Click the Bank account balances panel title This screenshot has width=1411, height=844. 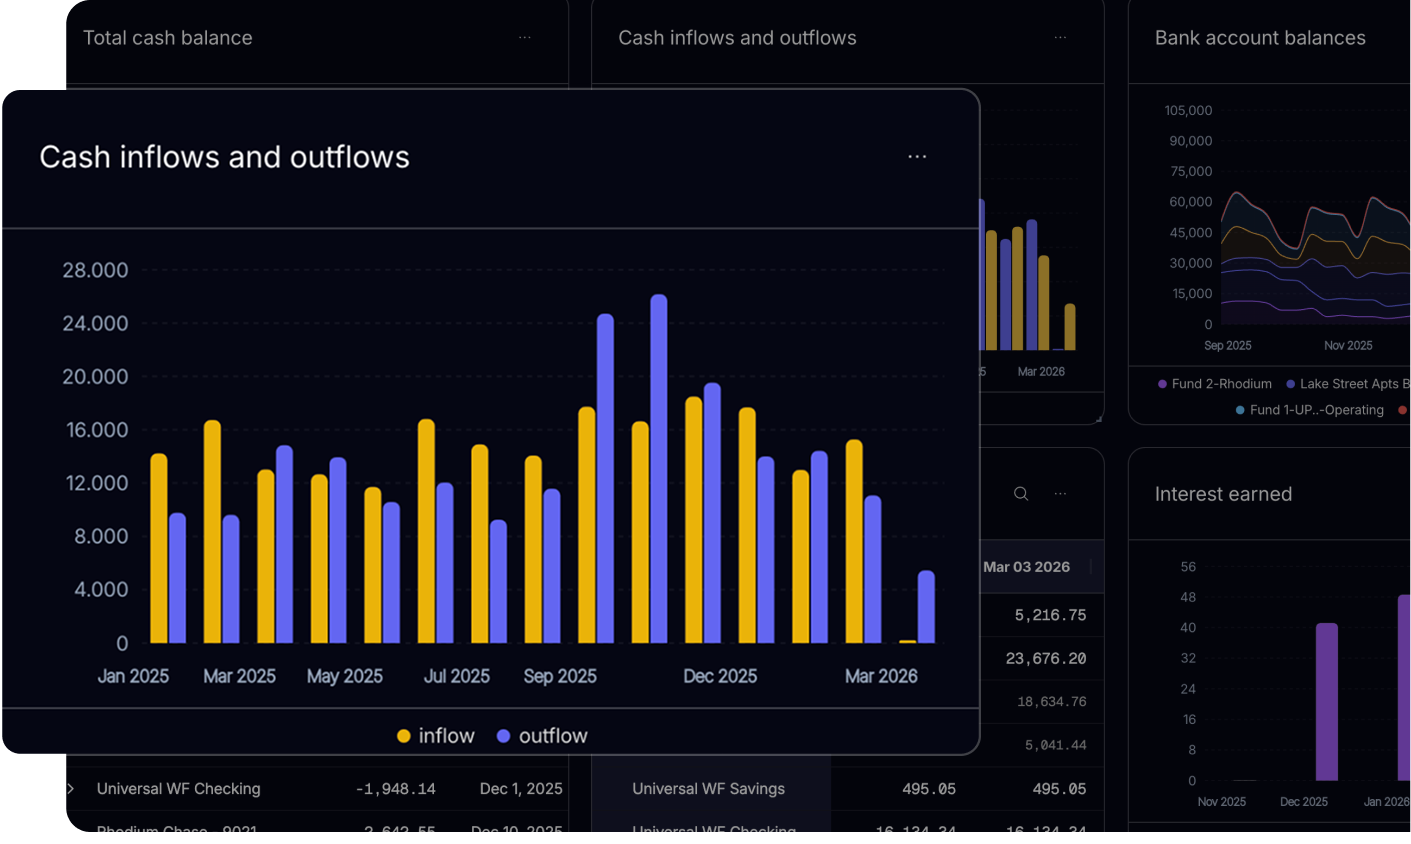(1260, 38)
